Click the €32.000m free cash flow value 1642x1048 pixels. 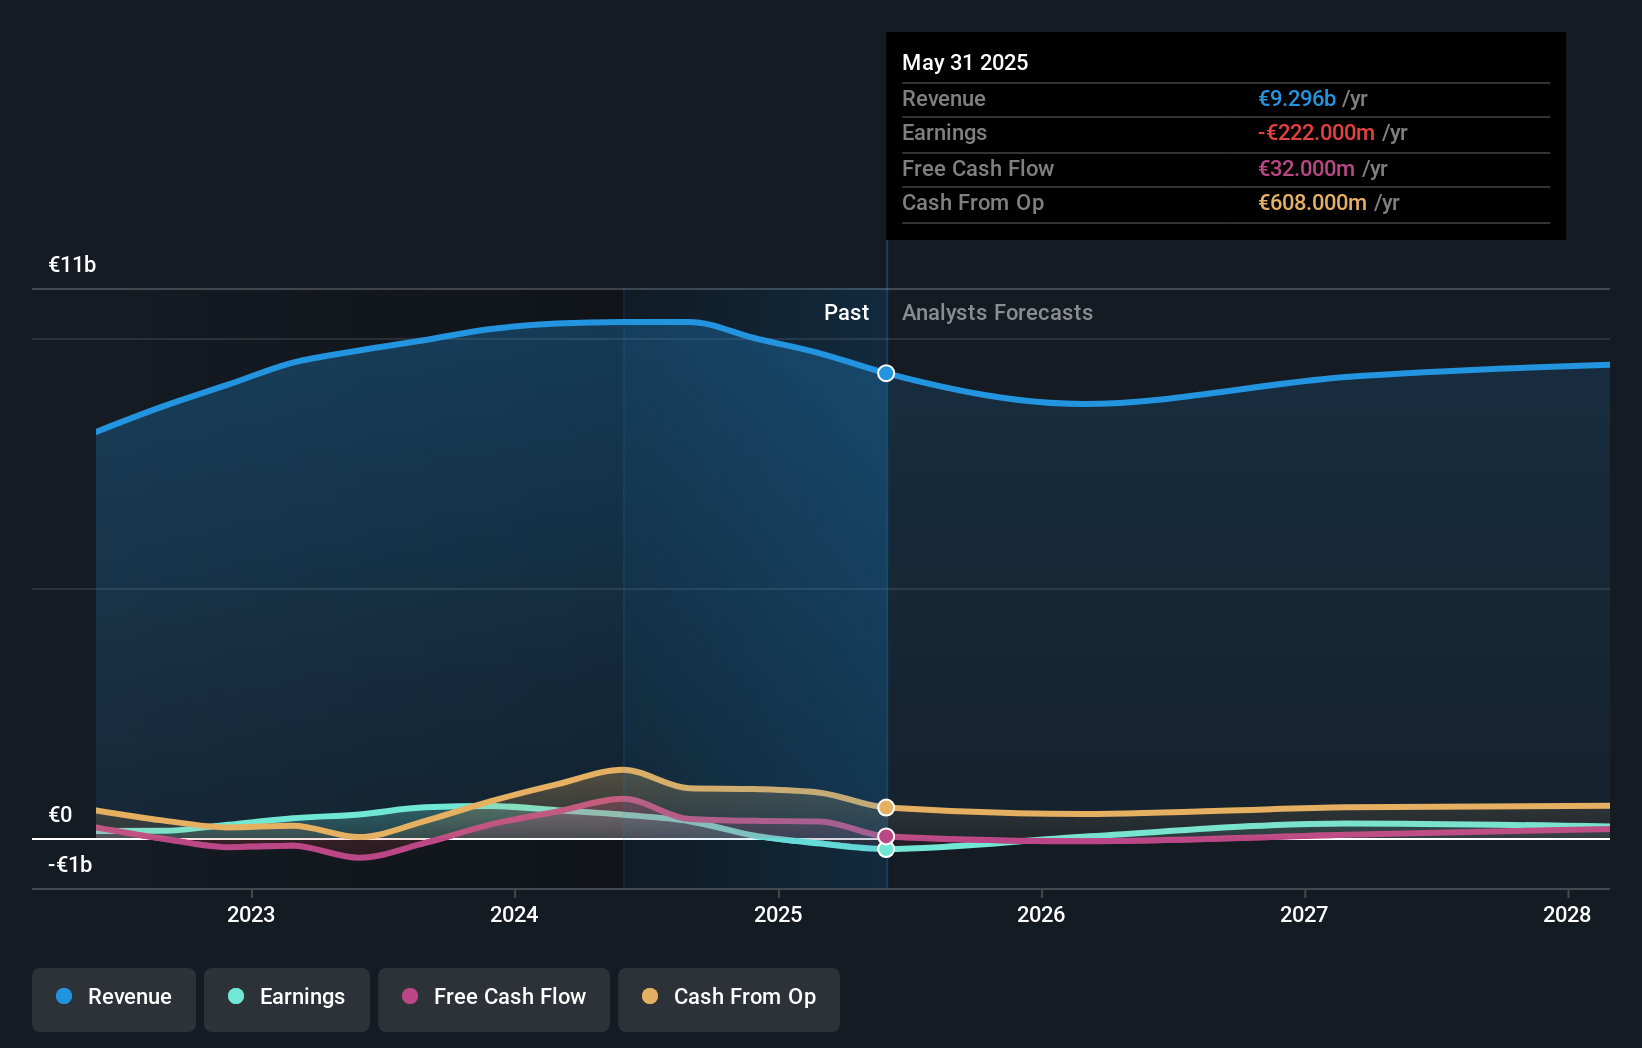point(1306,168)
